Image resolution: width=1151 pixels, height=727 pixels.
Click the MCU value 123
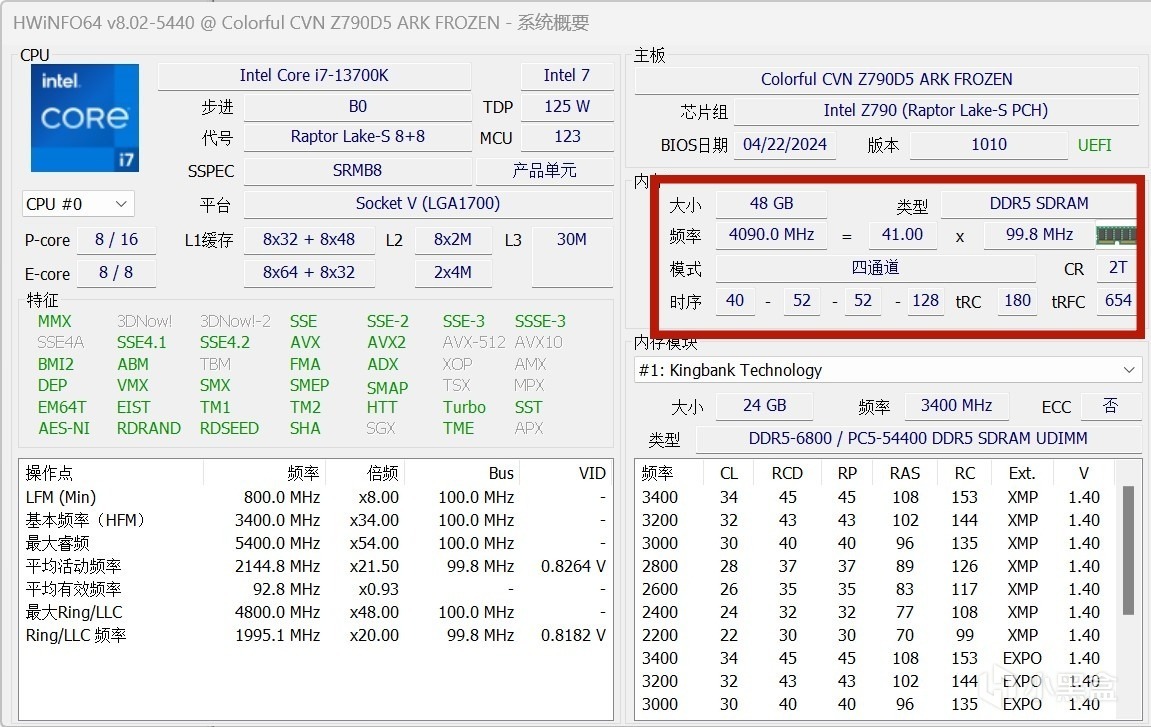click(567, 137)
